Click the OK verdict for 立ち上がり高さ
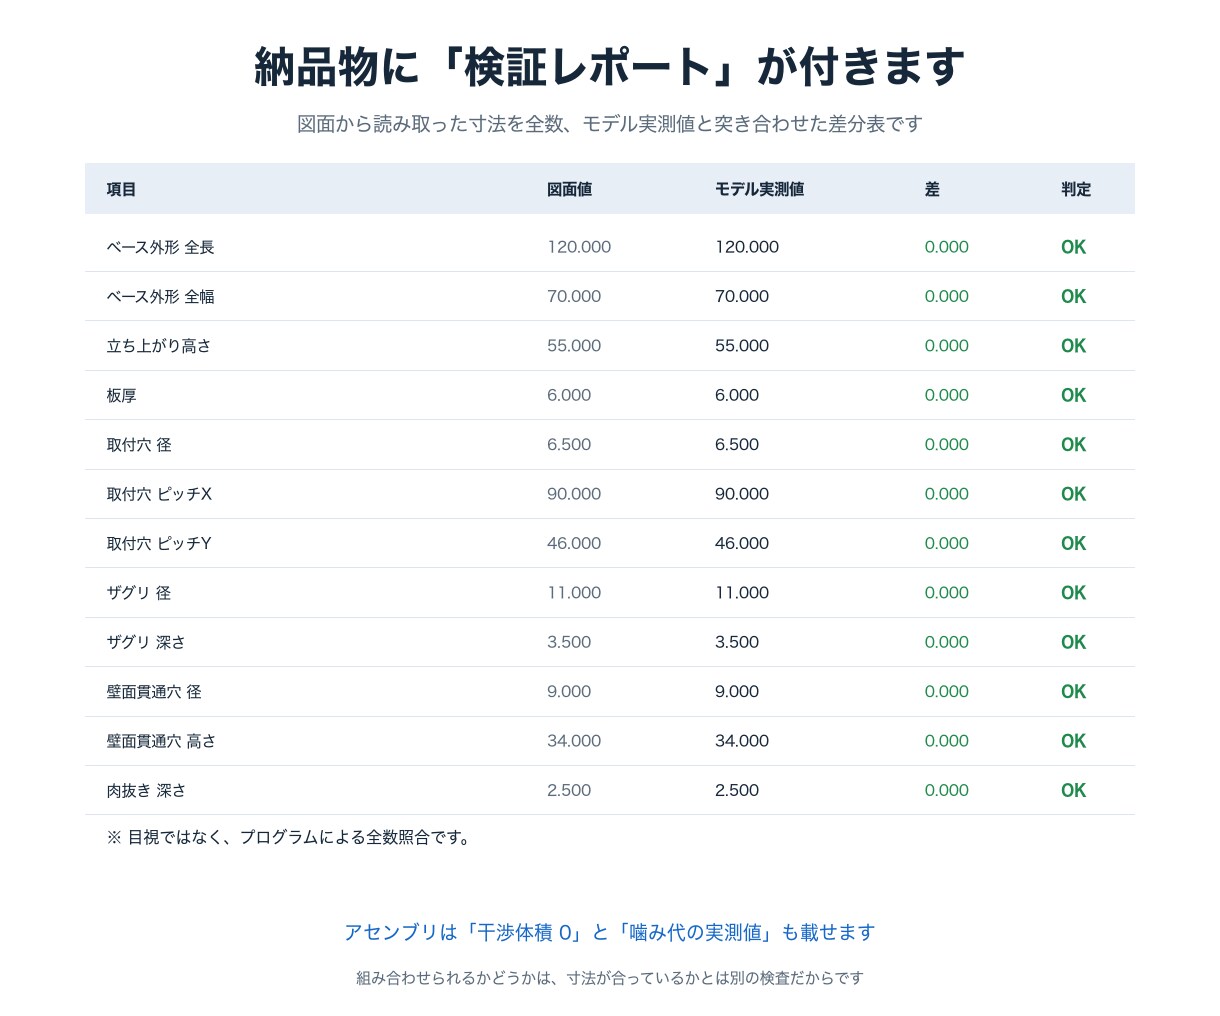Image resolution: width=1220 pixels, height=1016 pixels. [x=1074, y=346]
